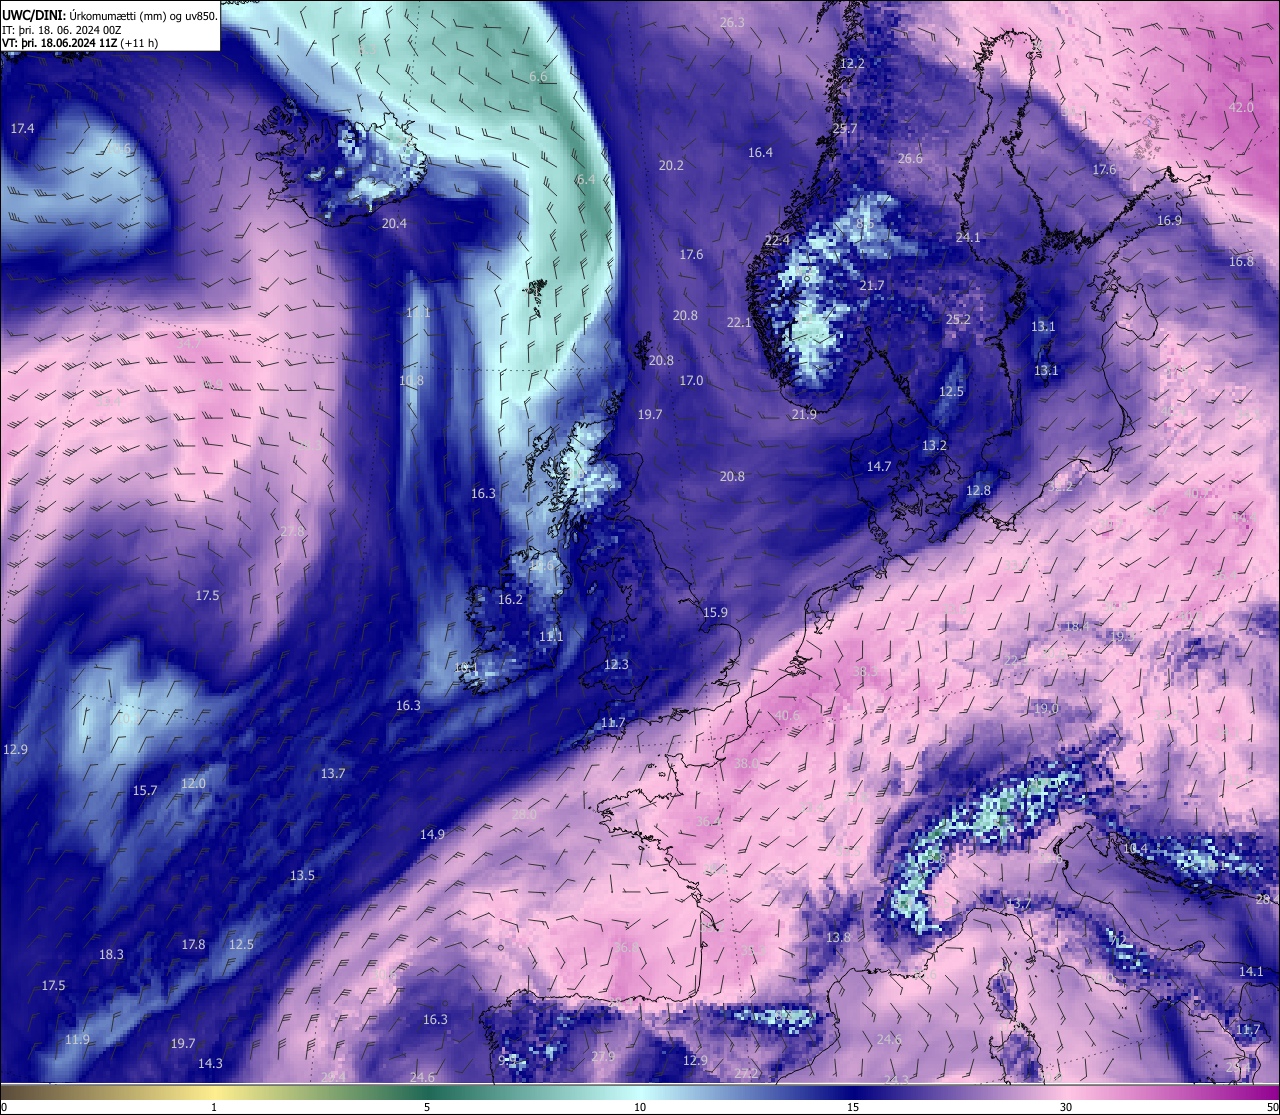The image size is (1280, 1115).
Task: Click the 17.0 value label
Action: (691, 381)
